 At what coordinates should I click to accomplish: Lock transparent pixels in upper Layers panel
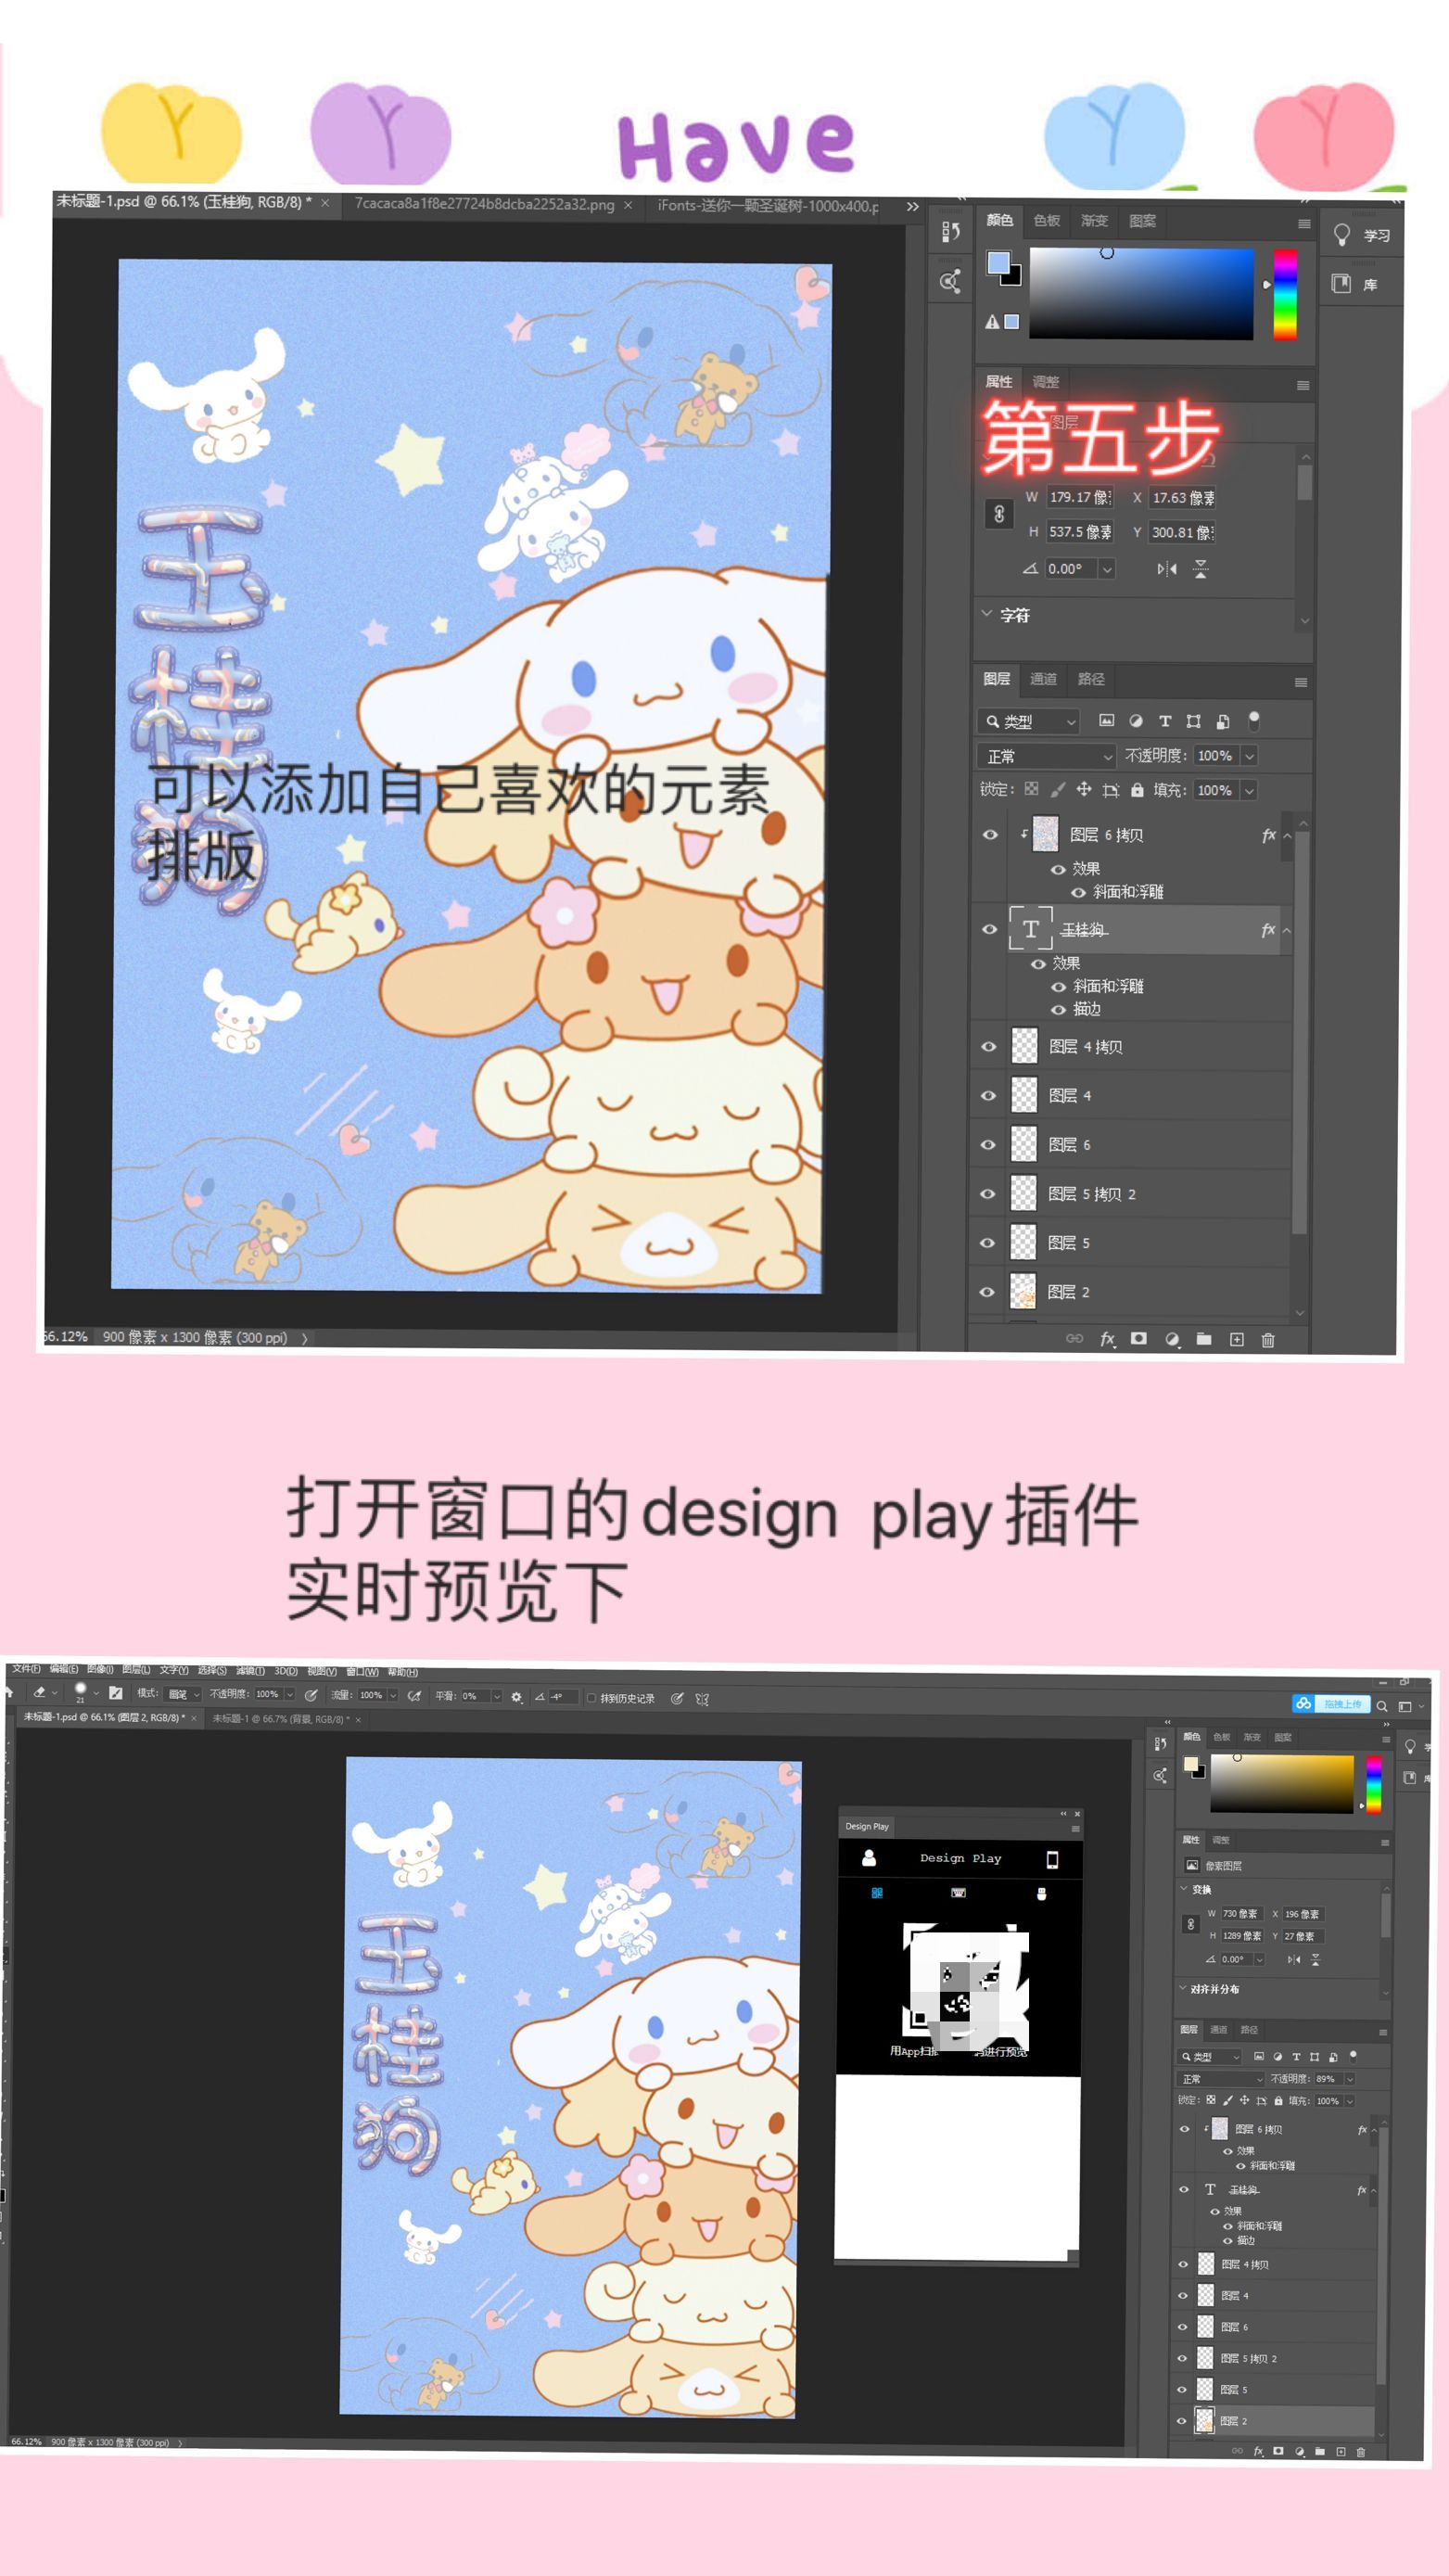click(x=1031, y=789)
